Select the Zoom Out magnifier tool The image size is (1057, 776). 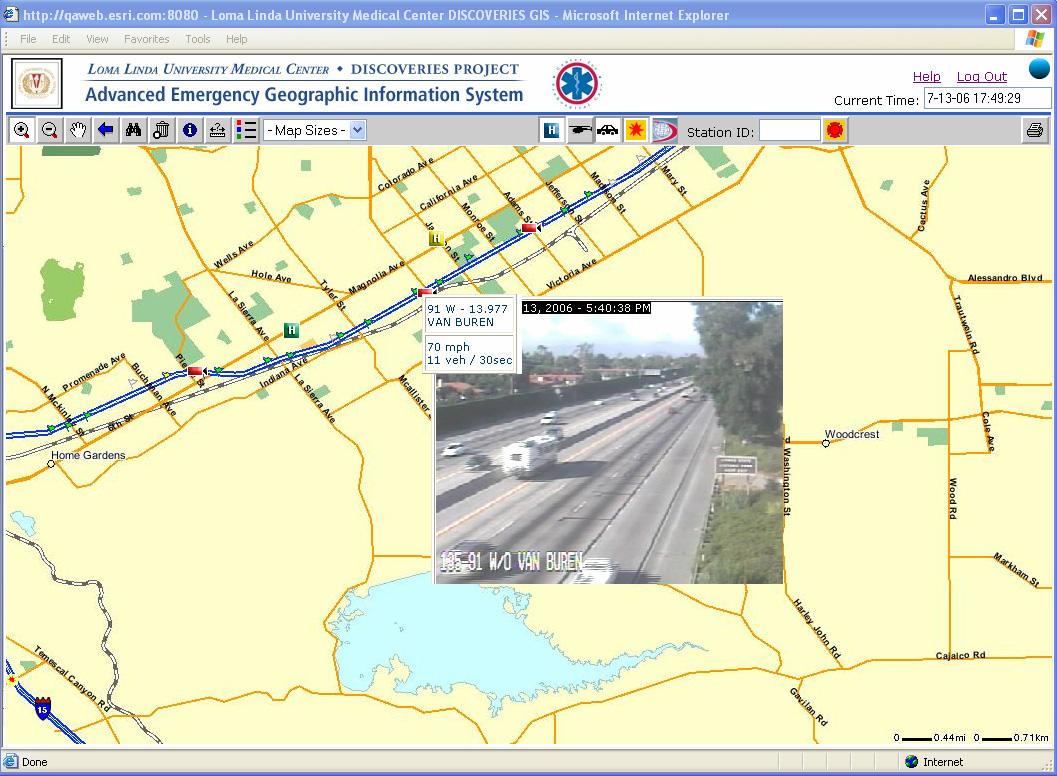coord(50,130)
